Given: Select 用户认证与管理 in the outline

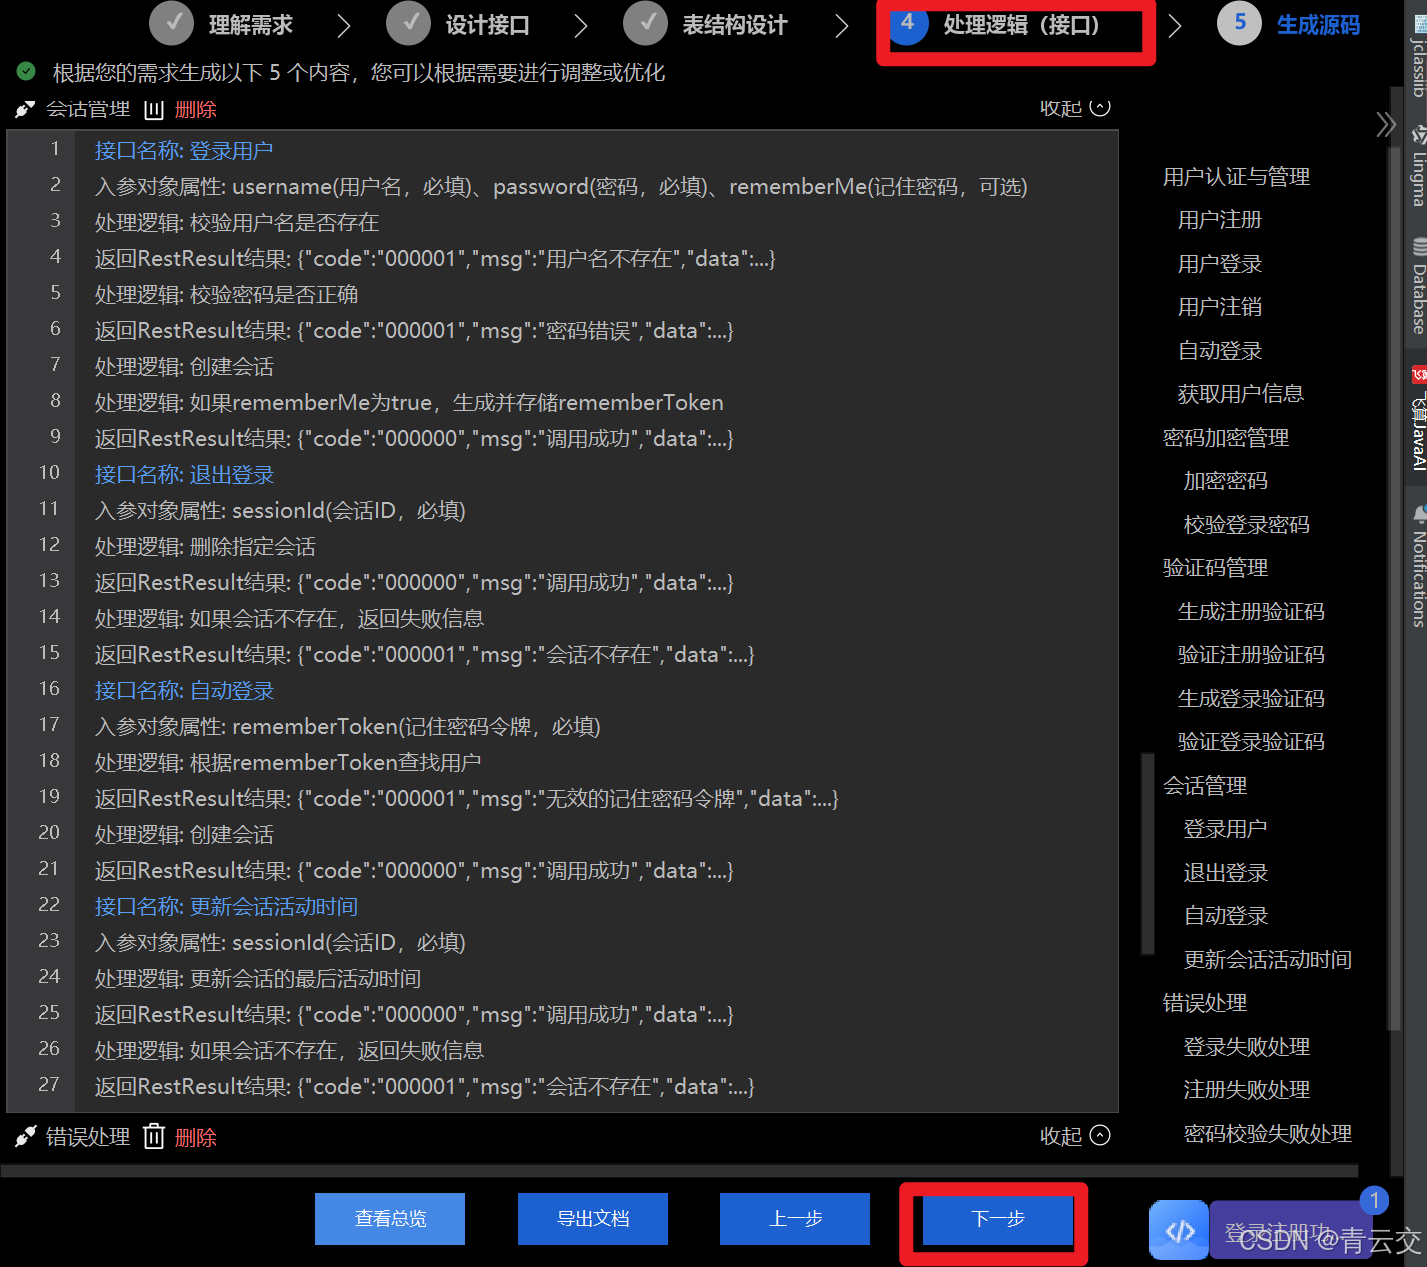Looking at the screenshot, I should point(1236,177).
